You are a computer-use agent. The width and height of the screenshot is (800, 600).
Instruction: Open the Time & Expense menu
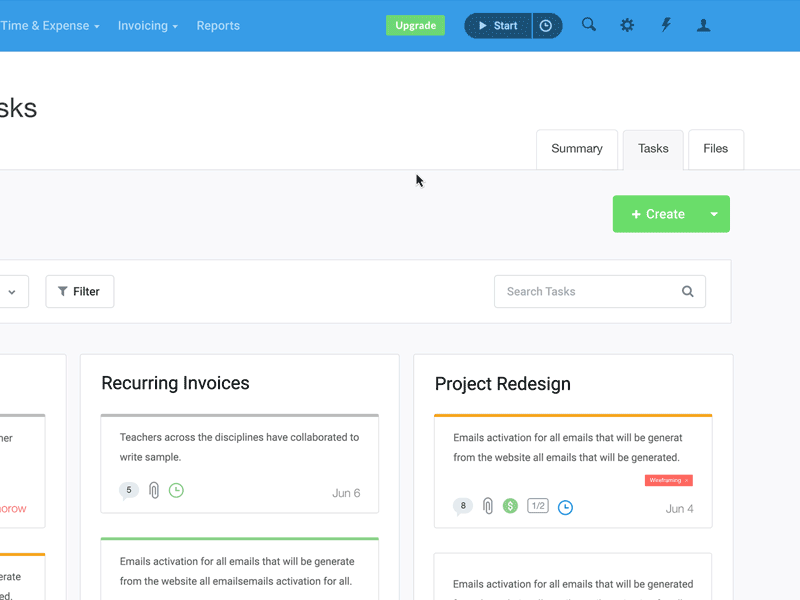48,25
